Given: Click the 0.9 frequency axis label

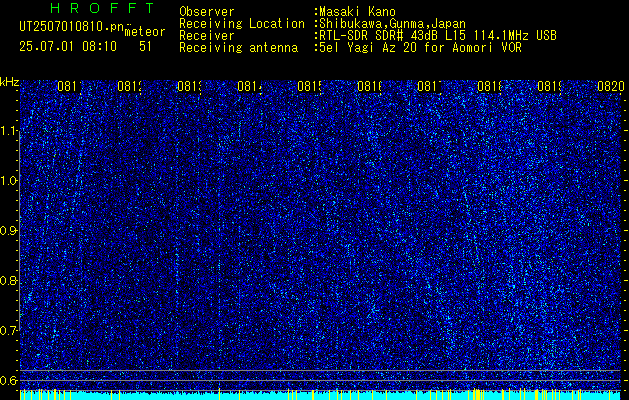Looking at the screenshot, I should 9,231.
